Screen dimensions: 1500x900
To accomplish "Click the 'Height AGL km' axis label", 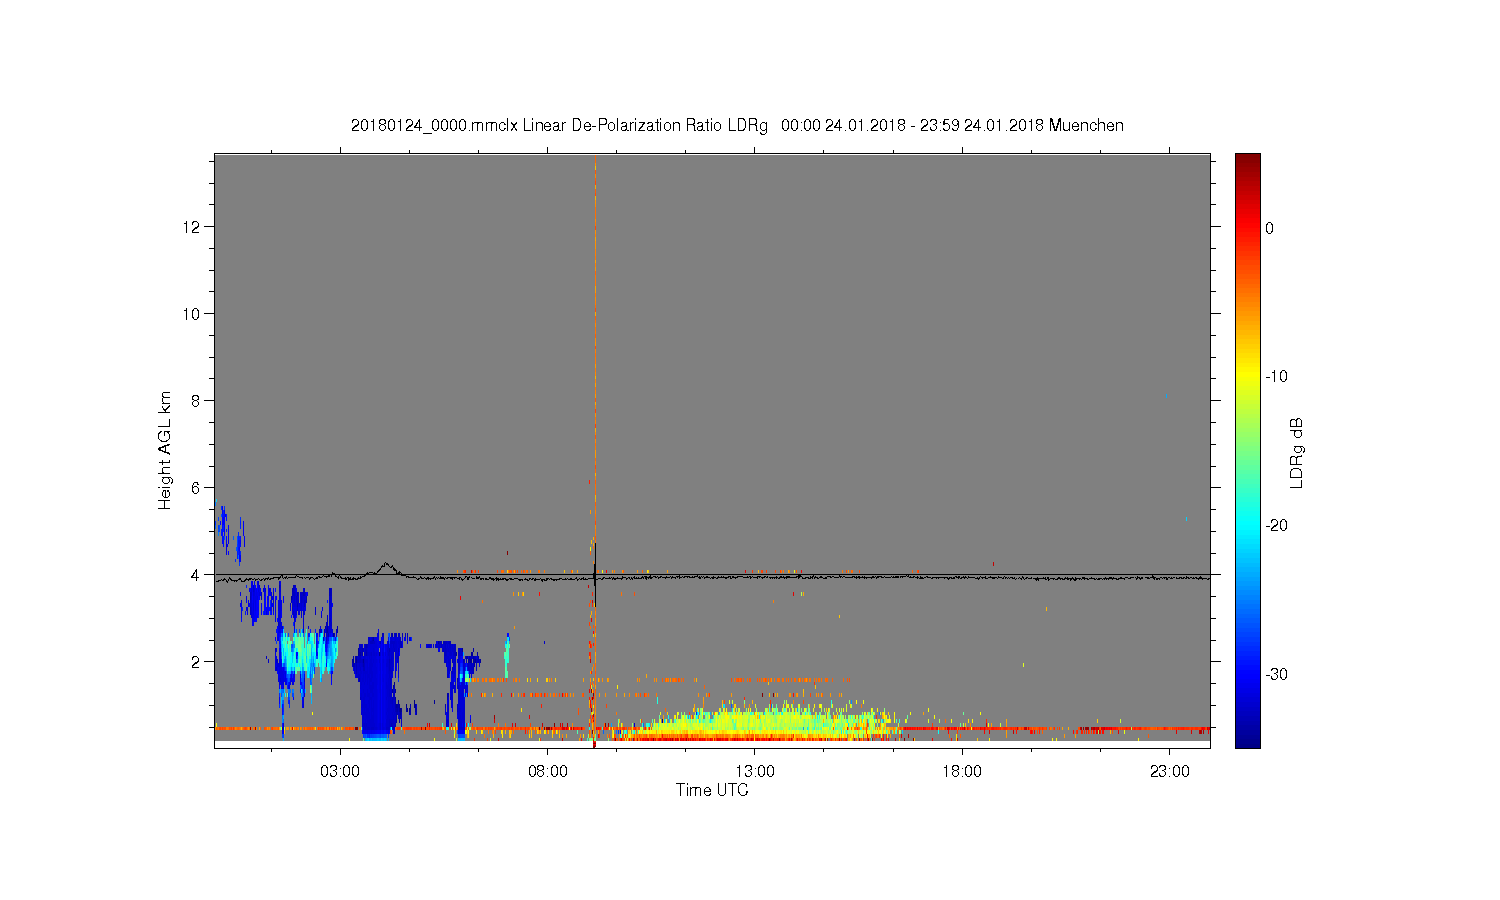I will coord(165,451).
